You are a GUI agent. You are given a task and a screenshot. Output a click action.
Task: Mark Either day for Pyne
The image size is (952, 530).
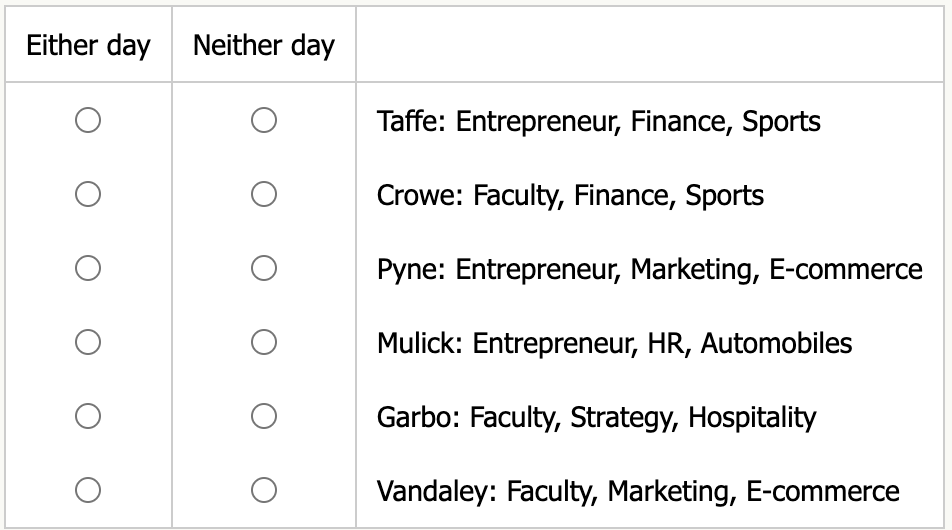tap(88, 269)
